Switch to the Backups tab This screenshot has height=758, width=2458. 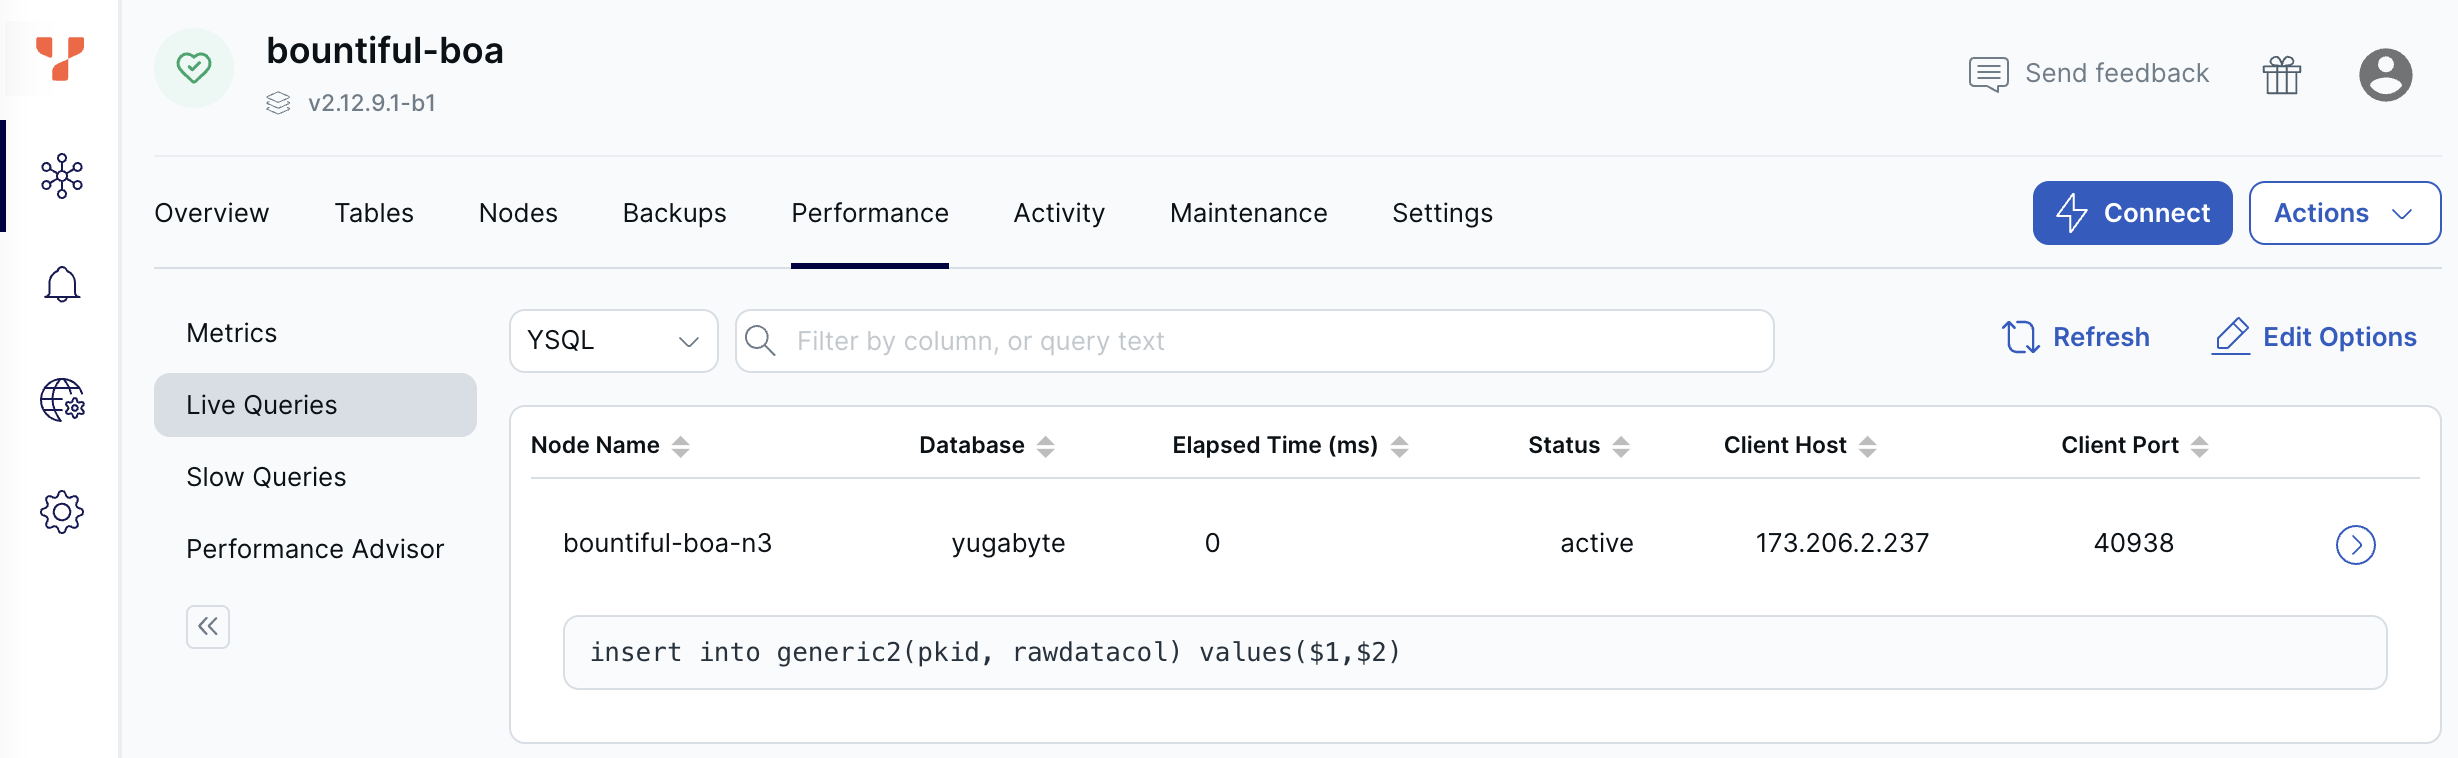tap(674, 213)
